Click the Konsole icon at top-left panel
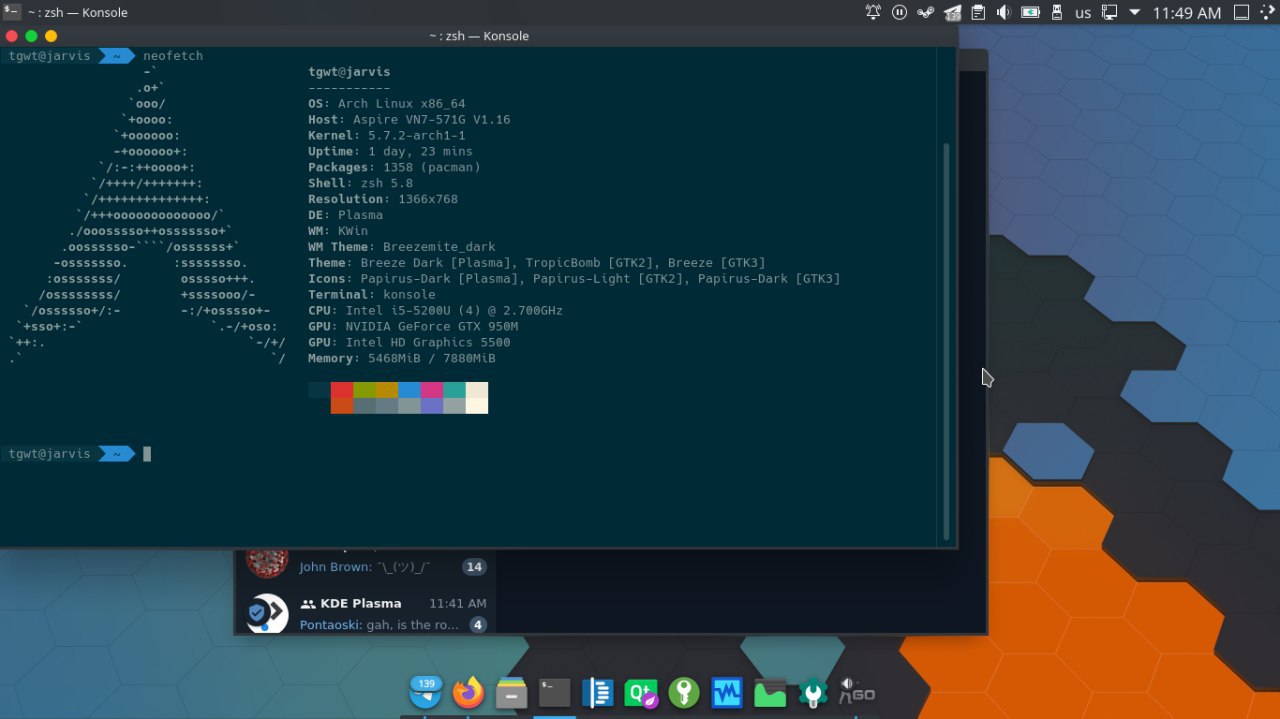The width and height of the screenshot is (1280, 719). [x=12, y=12]
